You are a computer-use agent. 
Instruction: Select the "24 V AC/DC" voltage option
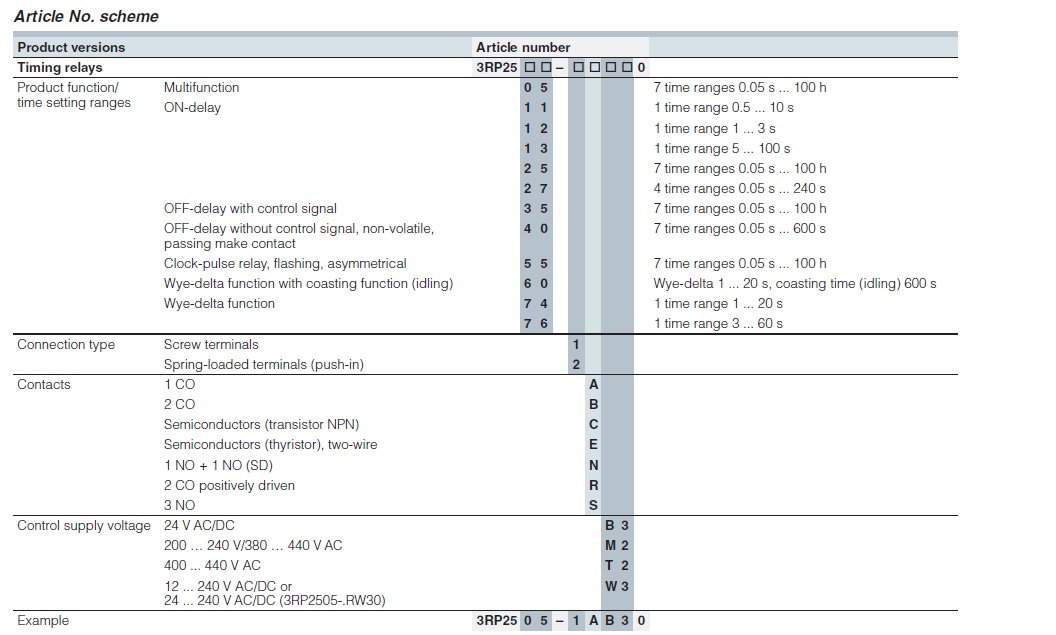point(199,526)
